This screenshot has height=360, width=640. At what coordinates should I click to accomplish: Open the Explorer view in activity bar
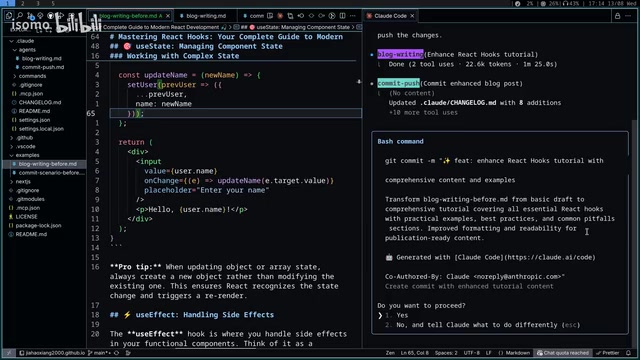pos(9,16)
